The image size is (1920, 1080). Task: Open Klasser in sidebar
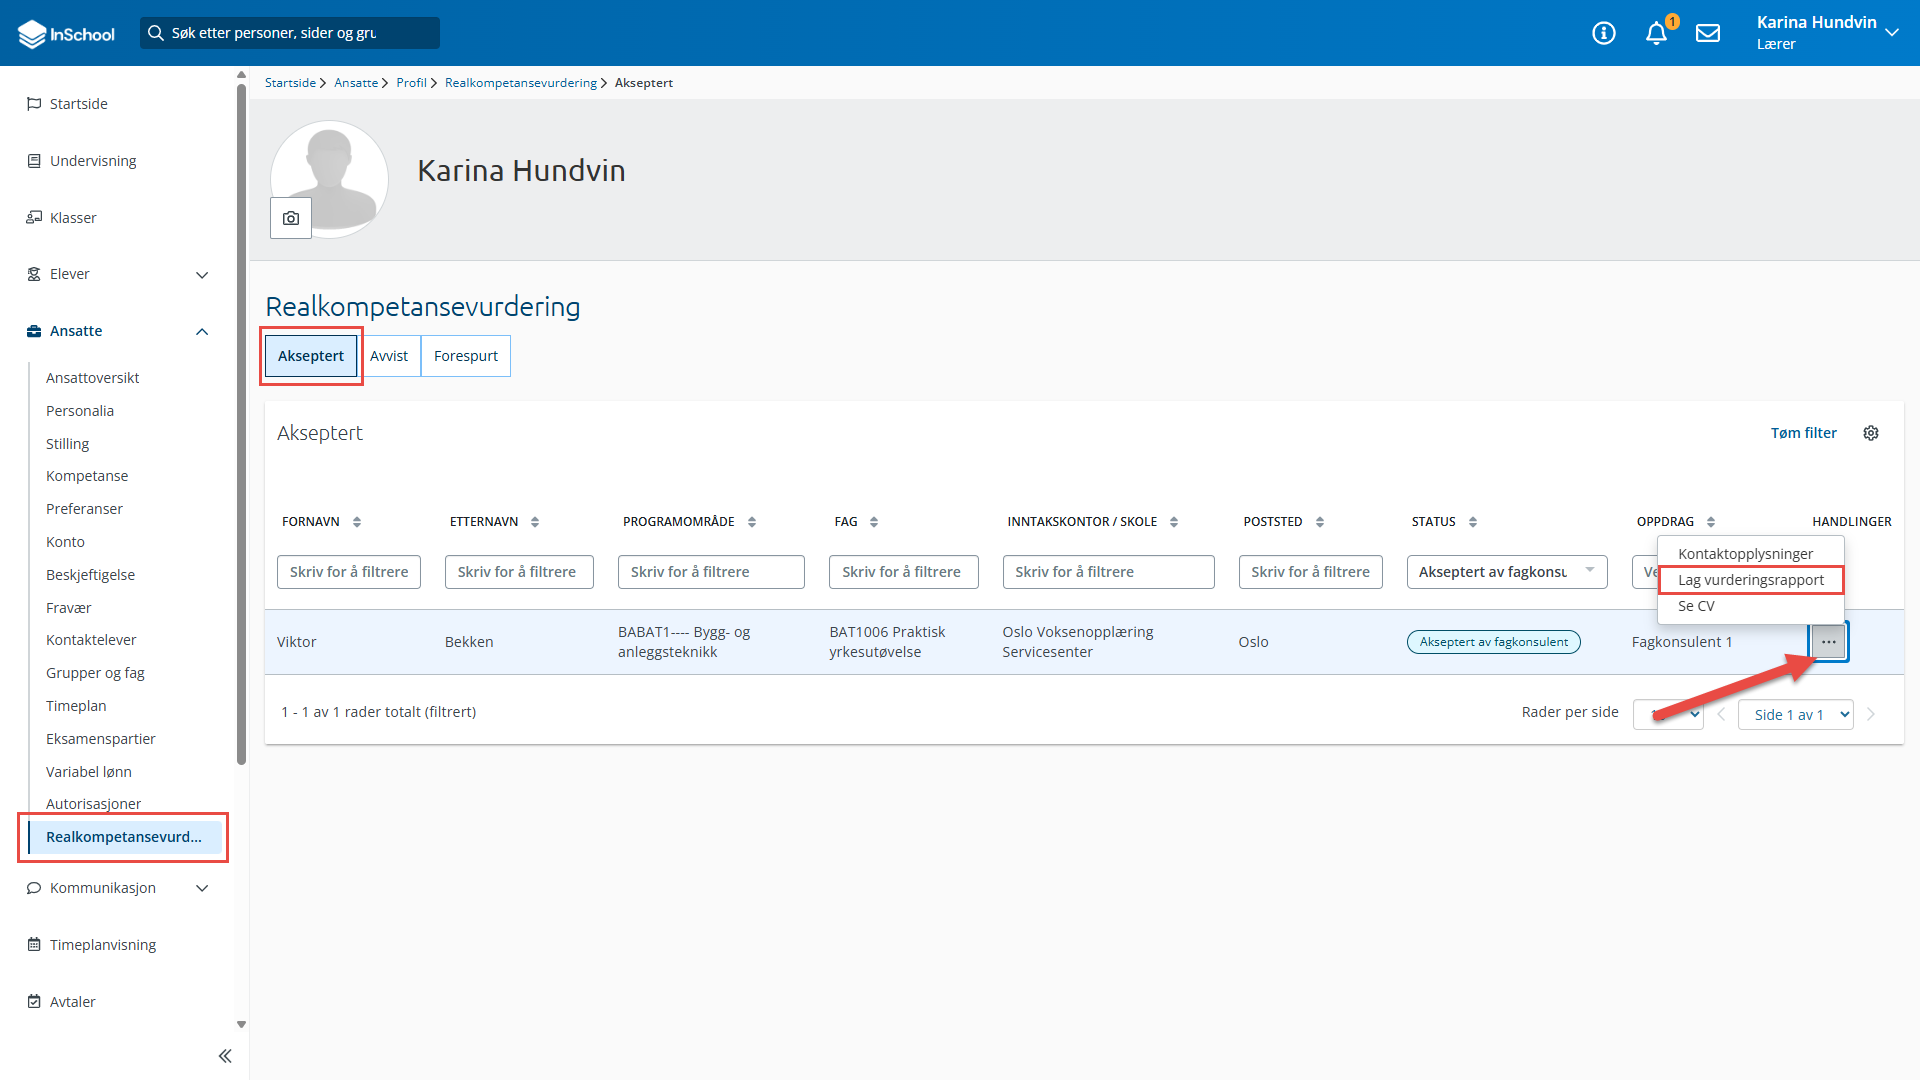(x=73, y=218)
